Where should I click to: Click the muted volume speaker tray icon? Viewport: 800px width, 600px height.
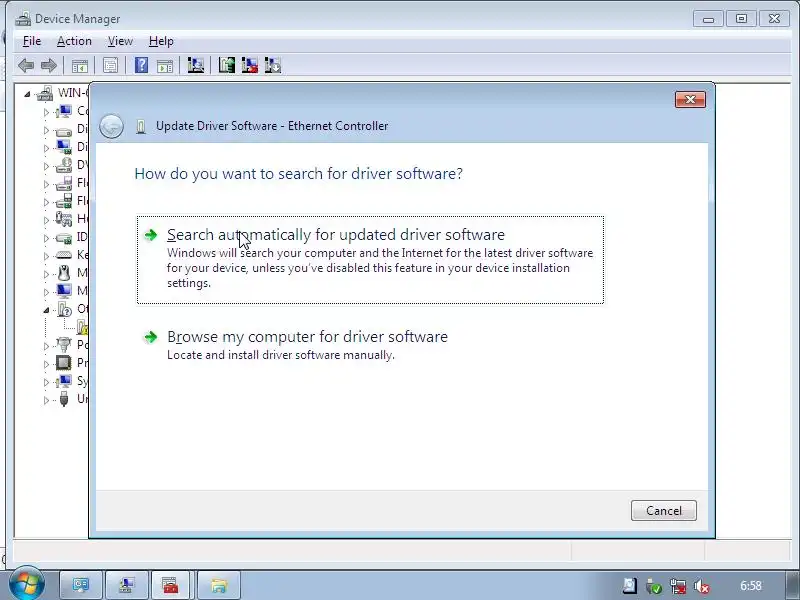(x=702, y=587)
